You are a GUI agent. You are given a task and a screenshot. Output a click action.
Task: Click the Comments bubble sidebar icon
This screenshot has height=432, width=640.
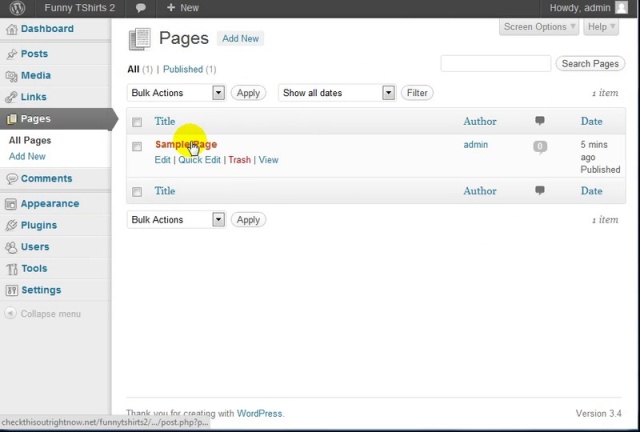pyautogui.click(x=12, y=178)
